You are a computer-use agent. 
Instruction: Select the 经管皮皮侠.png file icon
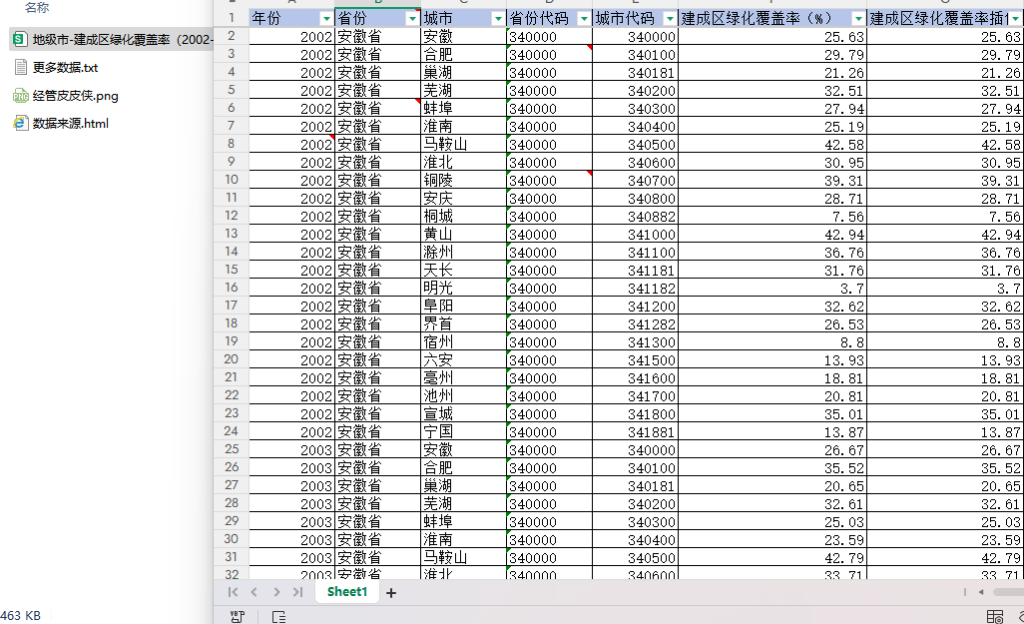[x=20, y=96]
